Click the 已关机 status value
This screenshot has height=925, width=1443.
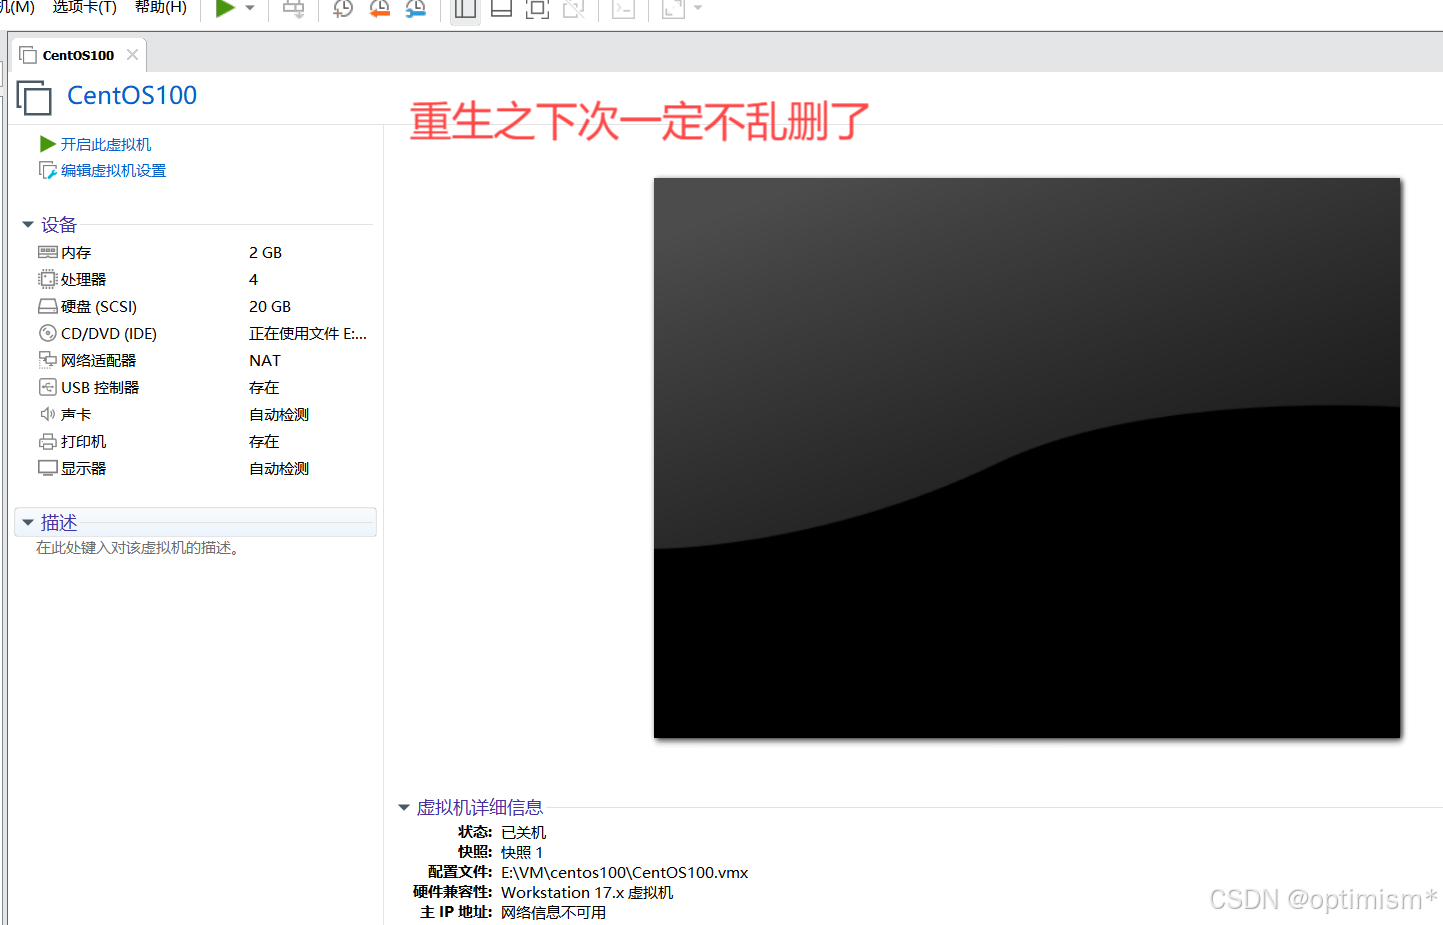tap(523, 833)
